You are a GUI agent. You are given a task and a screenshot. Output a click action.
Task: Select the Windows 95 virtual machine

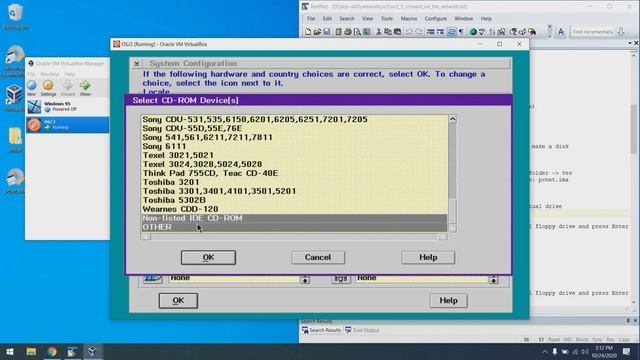[x=67, y=107]
